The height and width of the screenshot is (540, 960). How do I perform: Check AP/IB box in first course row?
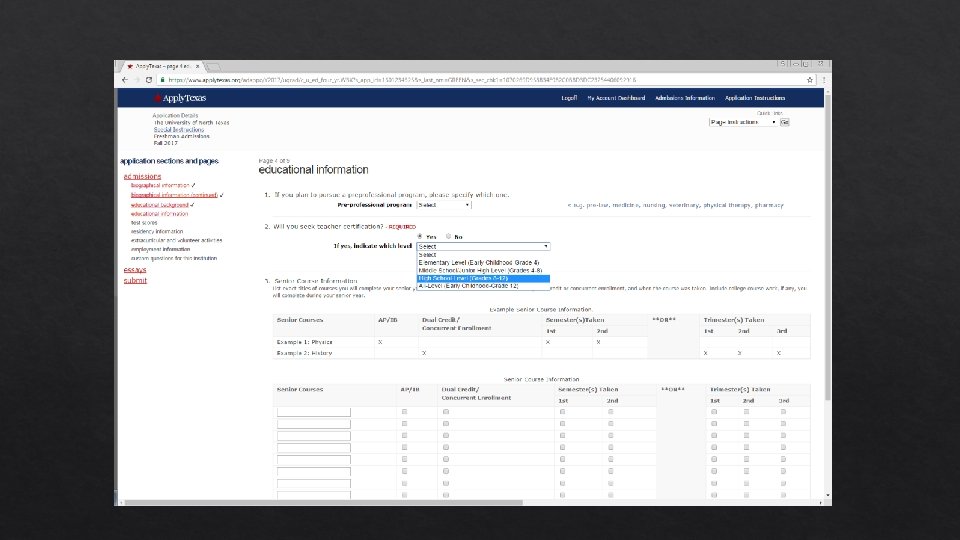tap(404, 412)
